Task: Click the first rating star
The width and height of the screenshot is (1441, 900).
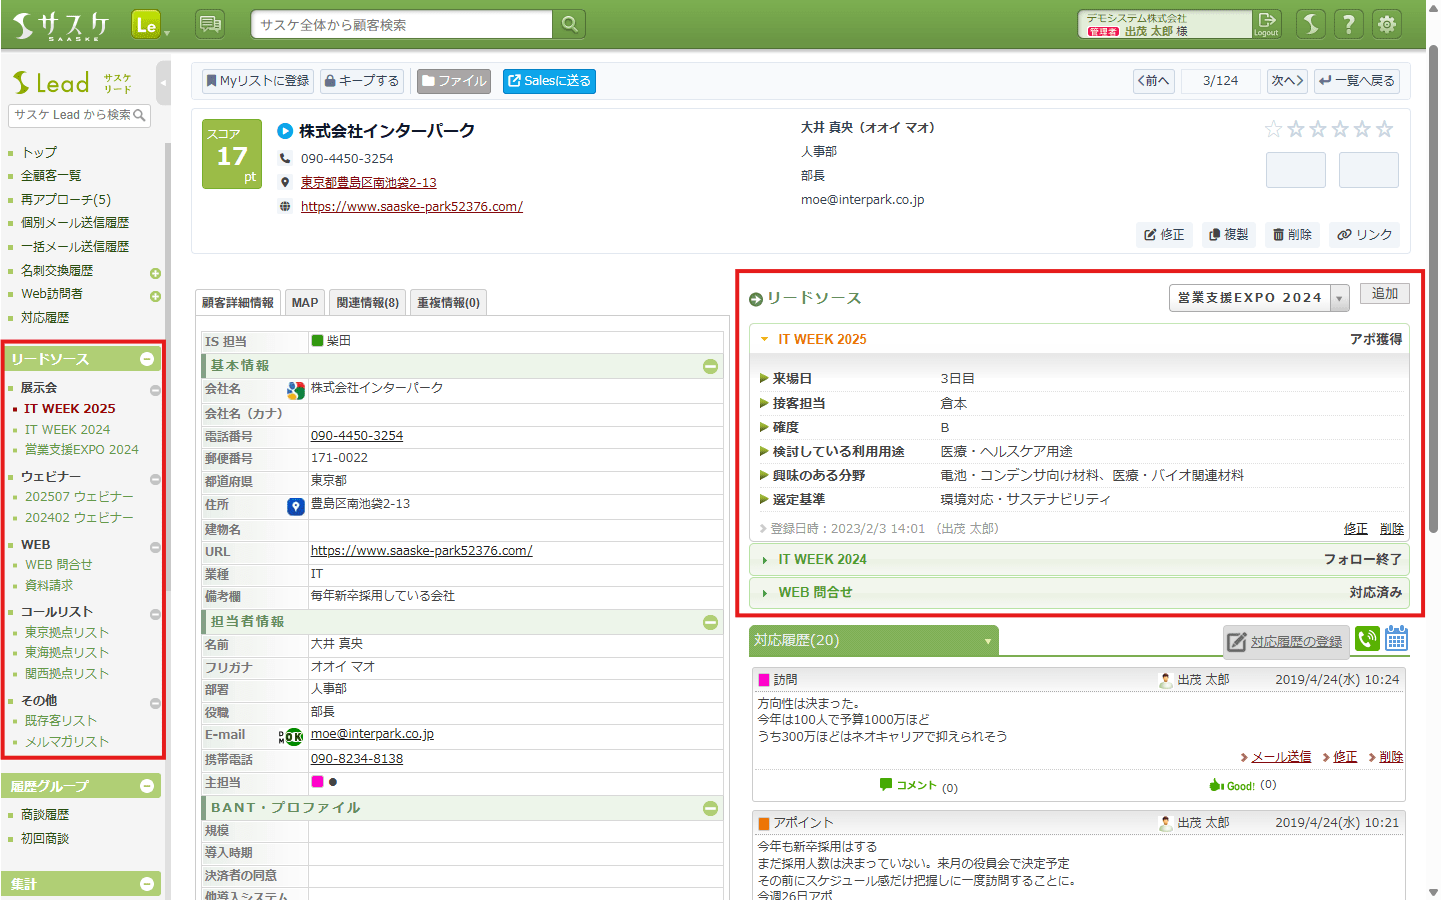Action: tap(1273, 129)
